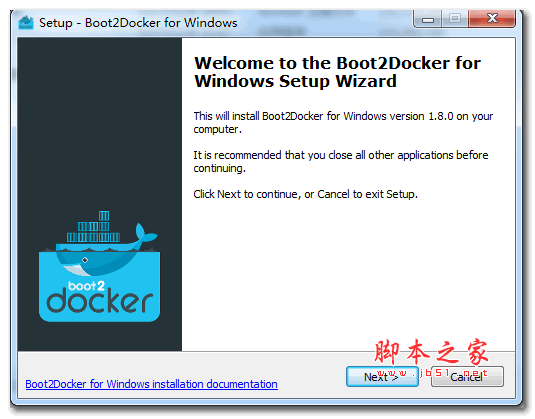Close the setup wizard with red X
The image size is (535, 419).
pos(492,18)
